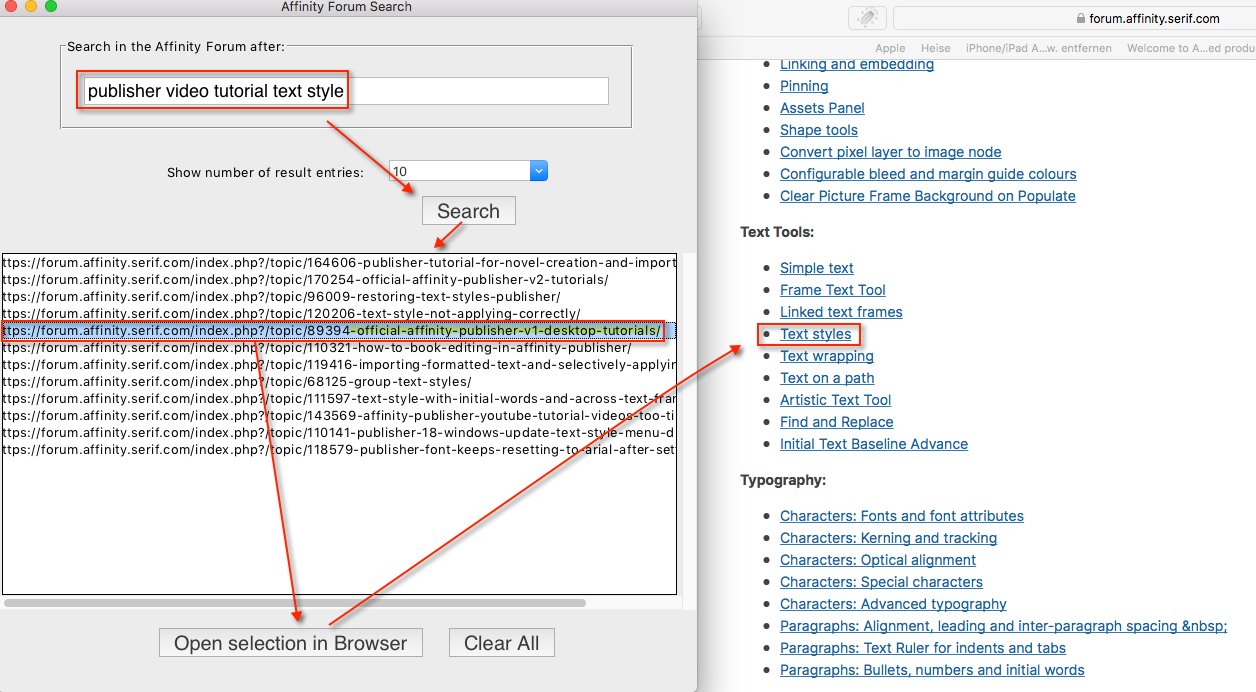
Task: Click the Search button
Action: tap(468, 210)
